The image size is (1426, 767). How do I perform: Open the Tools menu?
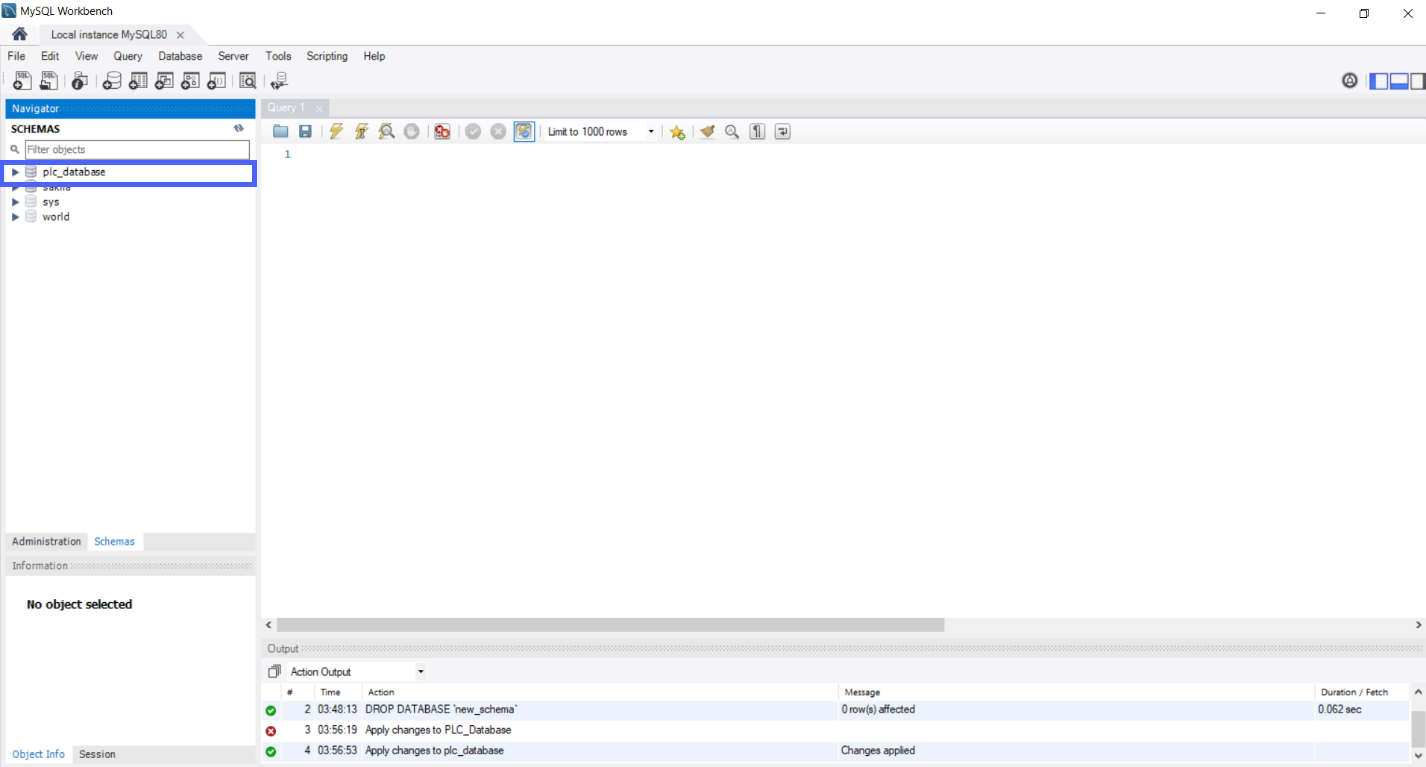278,56
